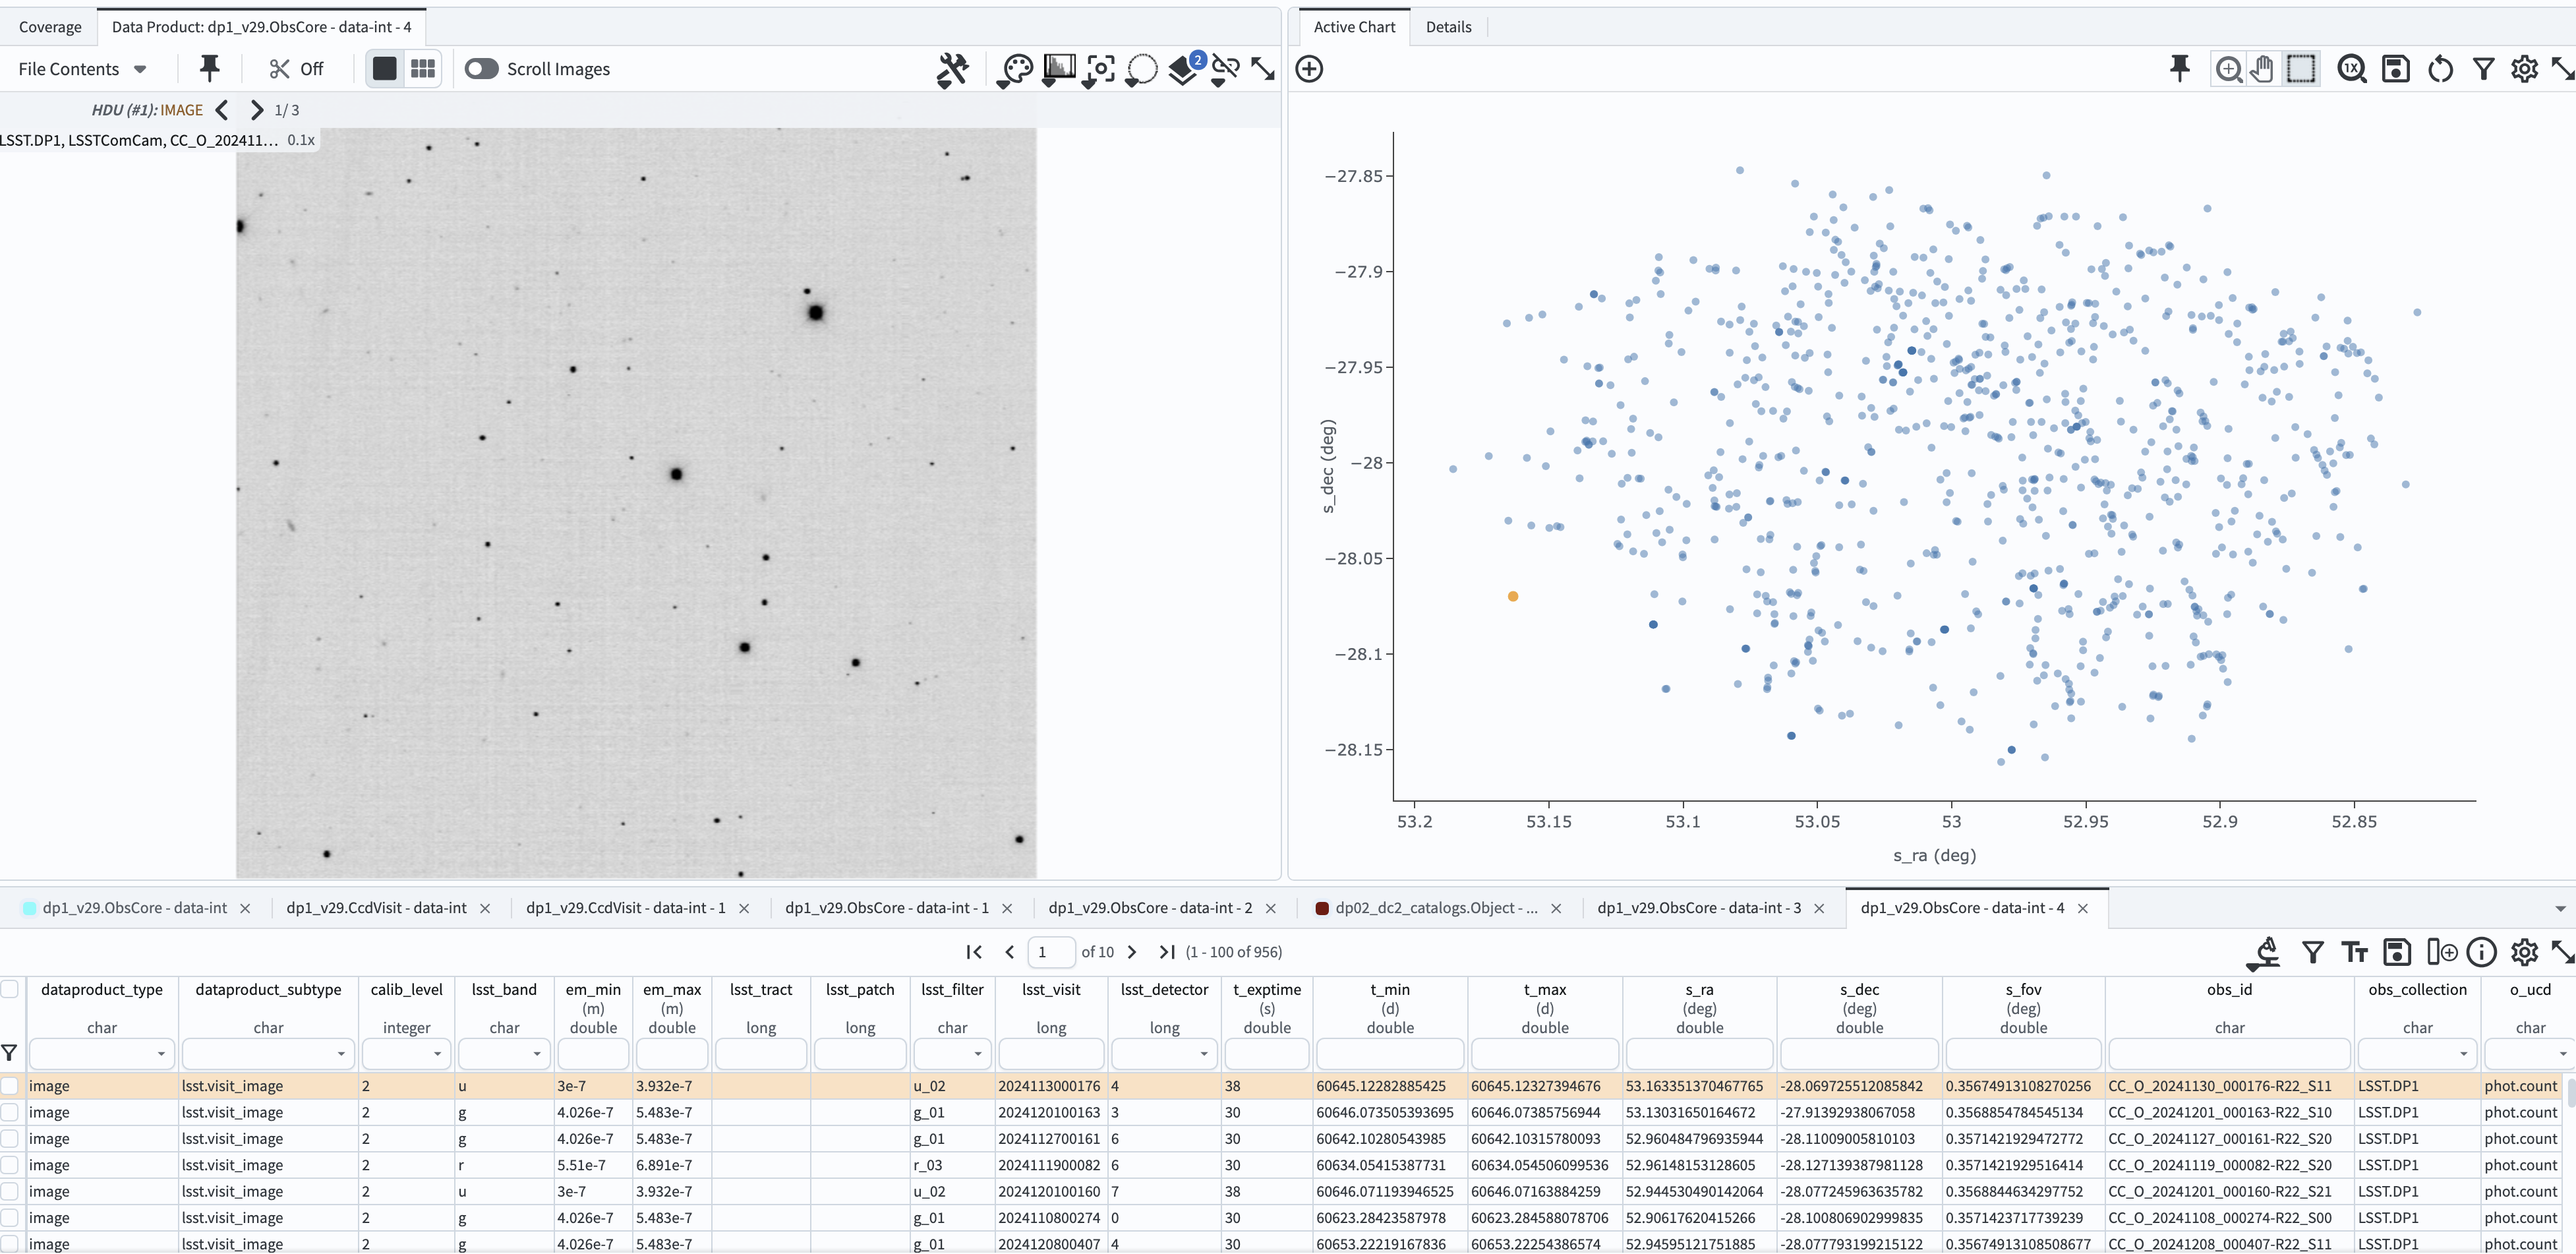Click the table page number field
Viewport: 2576px width, 1254px height.
[1050, 952]
